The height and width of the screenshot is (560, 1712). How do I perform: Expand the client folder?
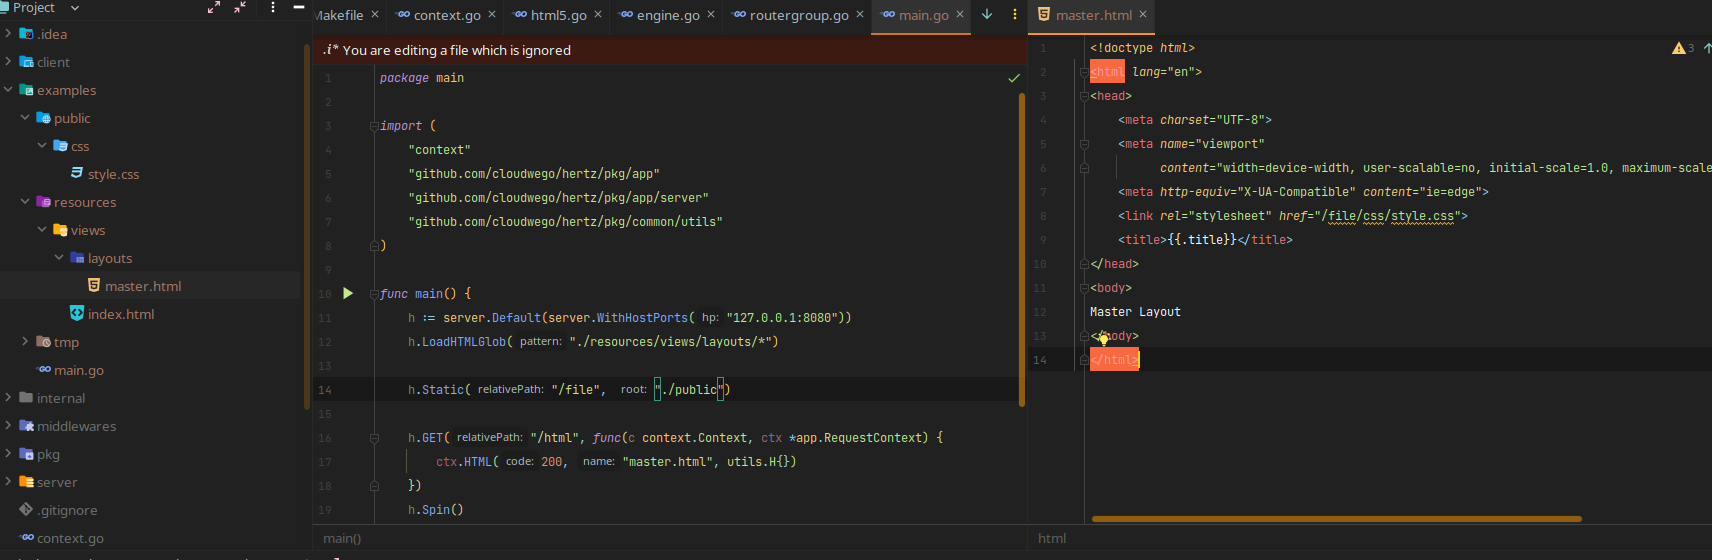tap(8, 62)
